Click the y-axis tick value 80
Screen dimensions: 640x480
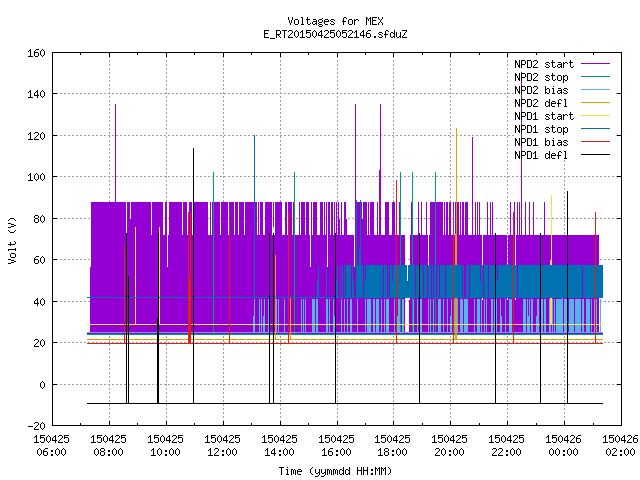tap(39, 219)
